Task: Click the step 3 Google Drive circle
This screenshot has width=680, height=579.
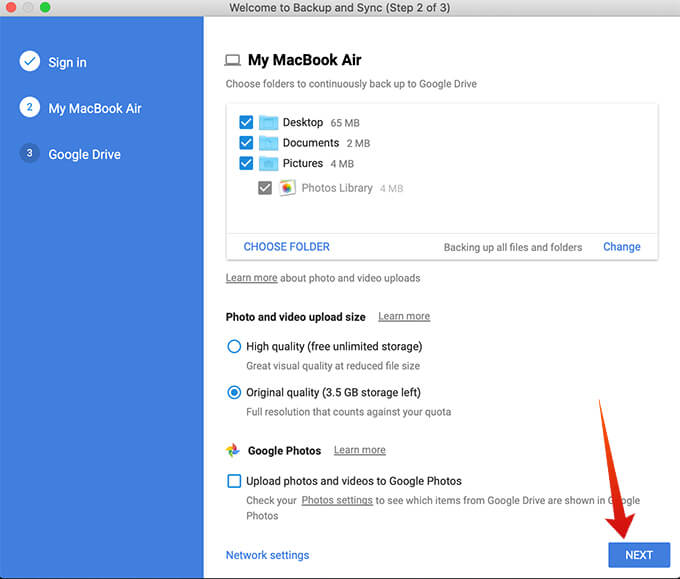Action: [29, 154]
